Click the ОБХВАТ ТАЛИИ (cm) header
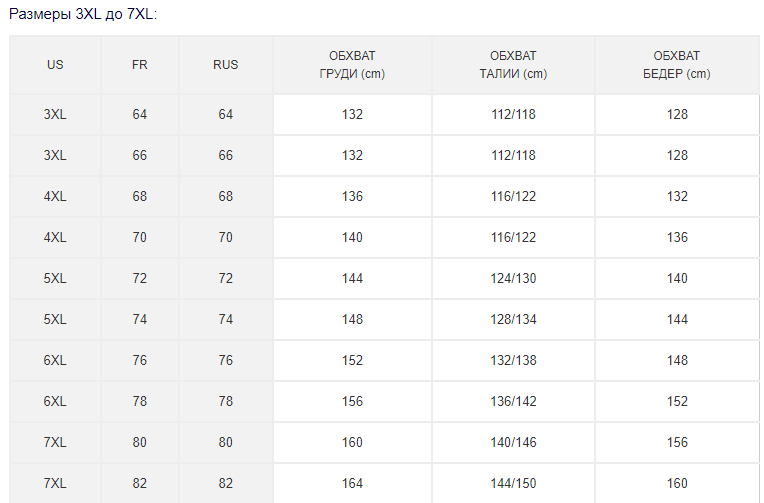Screen dimensions: 764x503 pyautogui.click(x=513, y=65)
